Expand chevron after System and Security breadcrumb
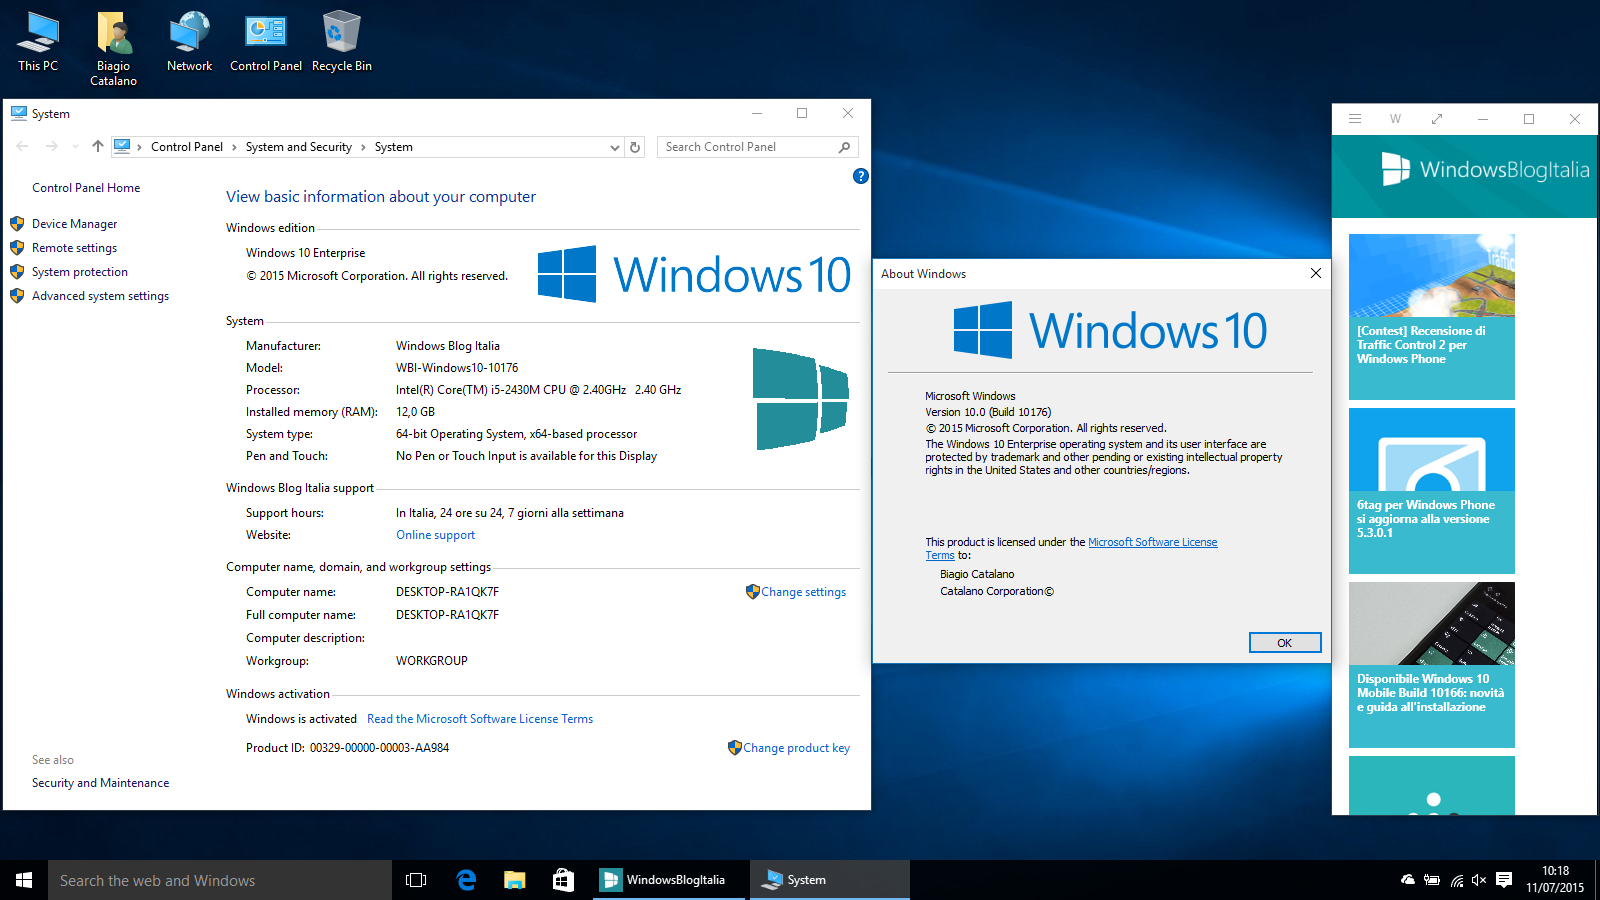 click(x=363, y=147)
